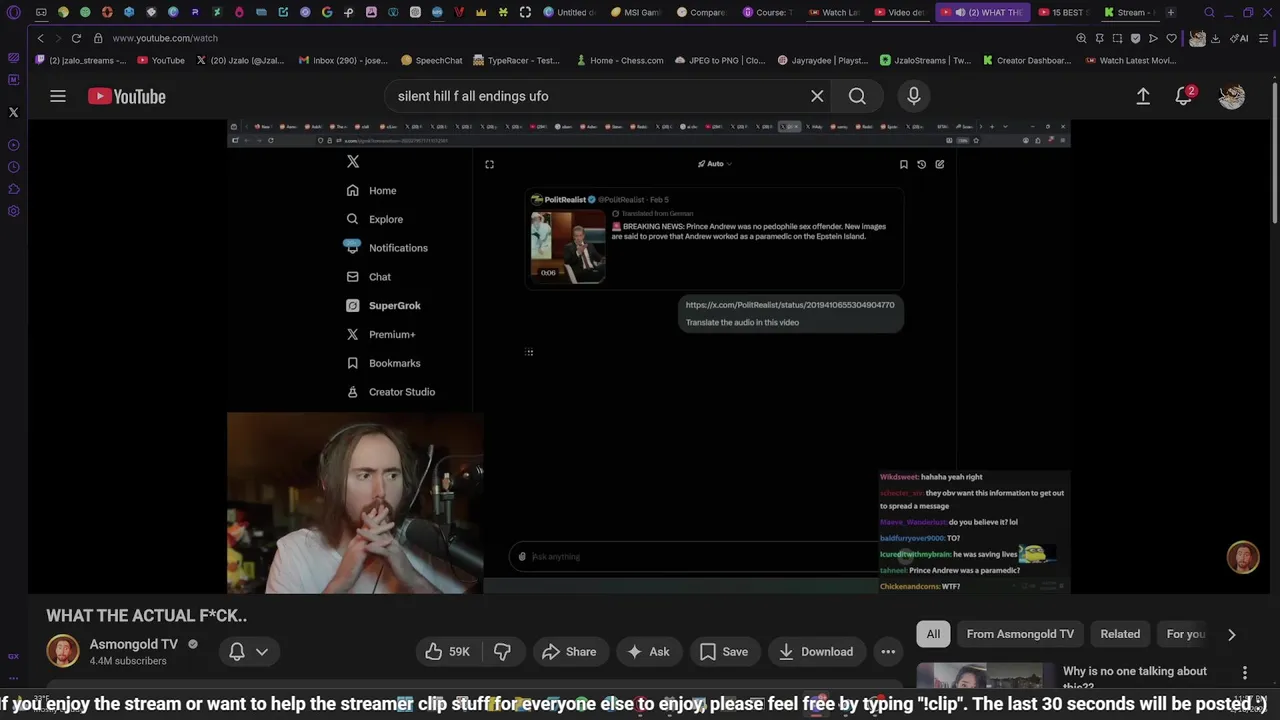Toggle the channel notification bell
The height and width of the screenshot is (720, 1280).
pyautogui.click(x=237, y=651)
